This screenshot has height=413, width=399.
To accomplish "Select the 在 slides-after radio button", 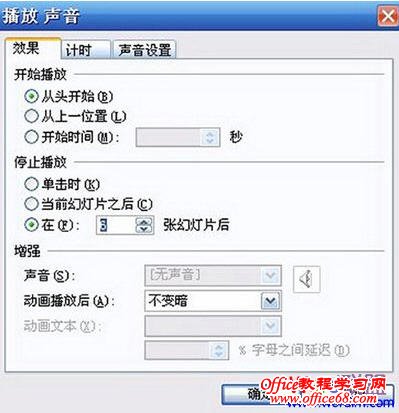I will click(31, 225).
